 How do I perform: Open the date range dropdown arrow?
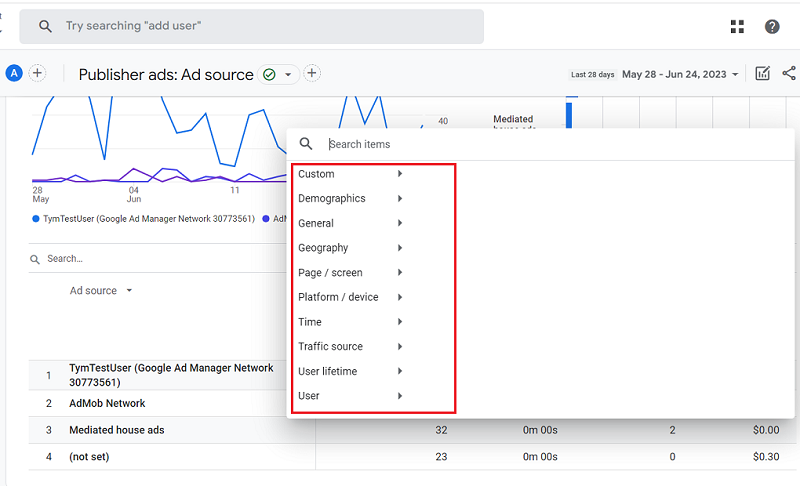pos(735,74)
